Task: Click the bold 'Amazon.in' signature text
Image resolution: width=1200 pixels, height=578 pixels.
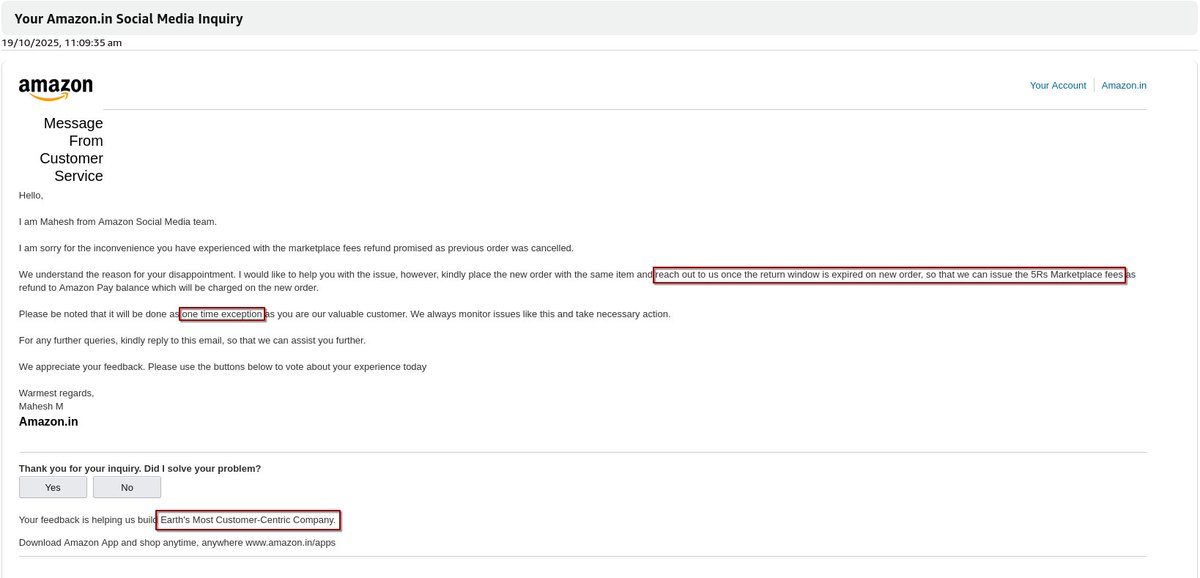Action: (49, 422)
